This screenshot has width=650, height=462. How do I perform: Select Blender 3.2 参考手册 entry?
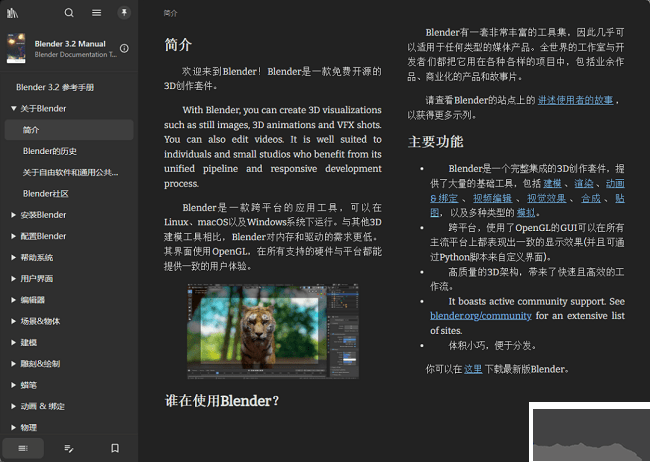point(56,87)
